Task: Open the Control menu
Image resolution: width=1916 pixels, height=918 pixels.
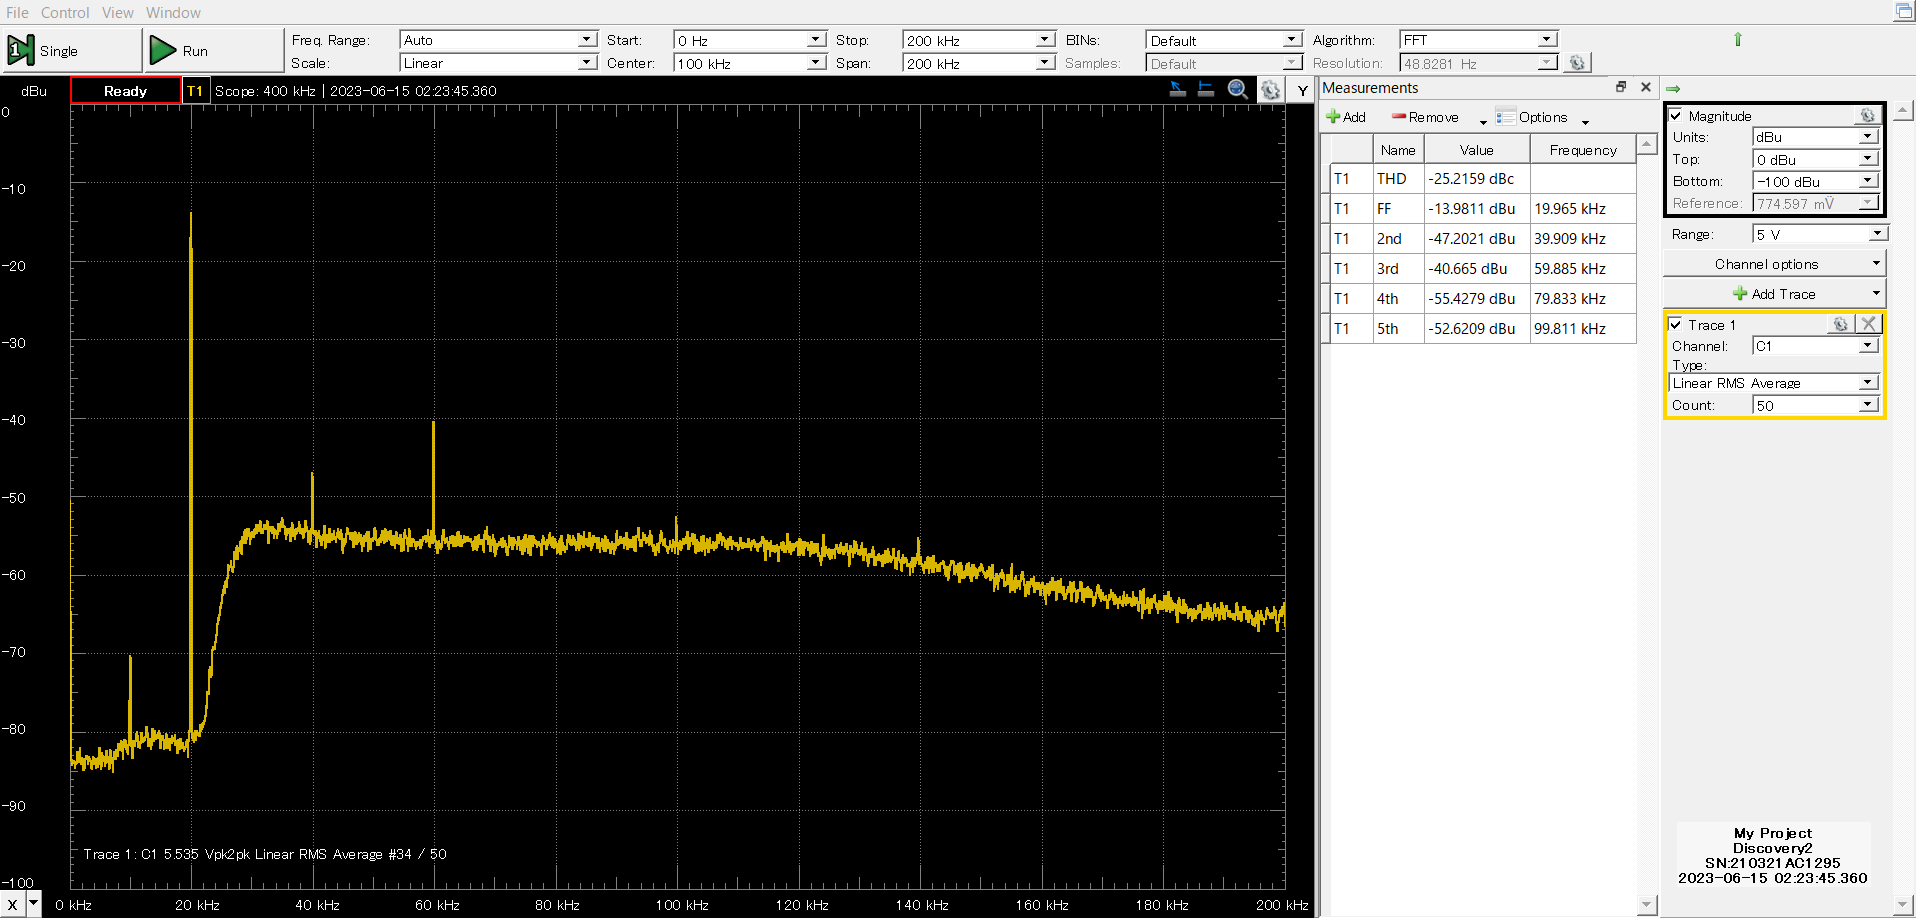Action: pos(65,12)
